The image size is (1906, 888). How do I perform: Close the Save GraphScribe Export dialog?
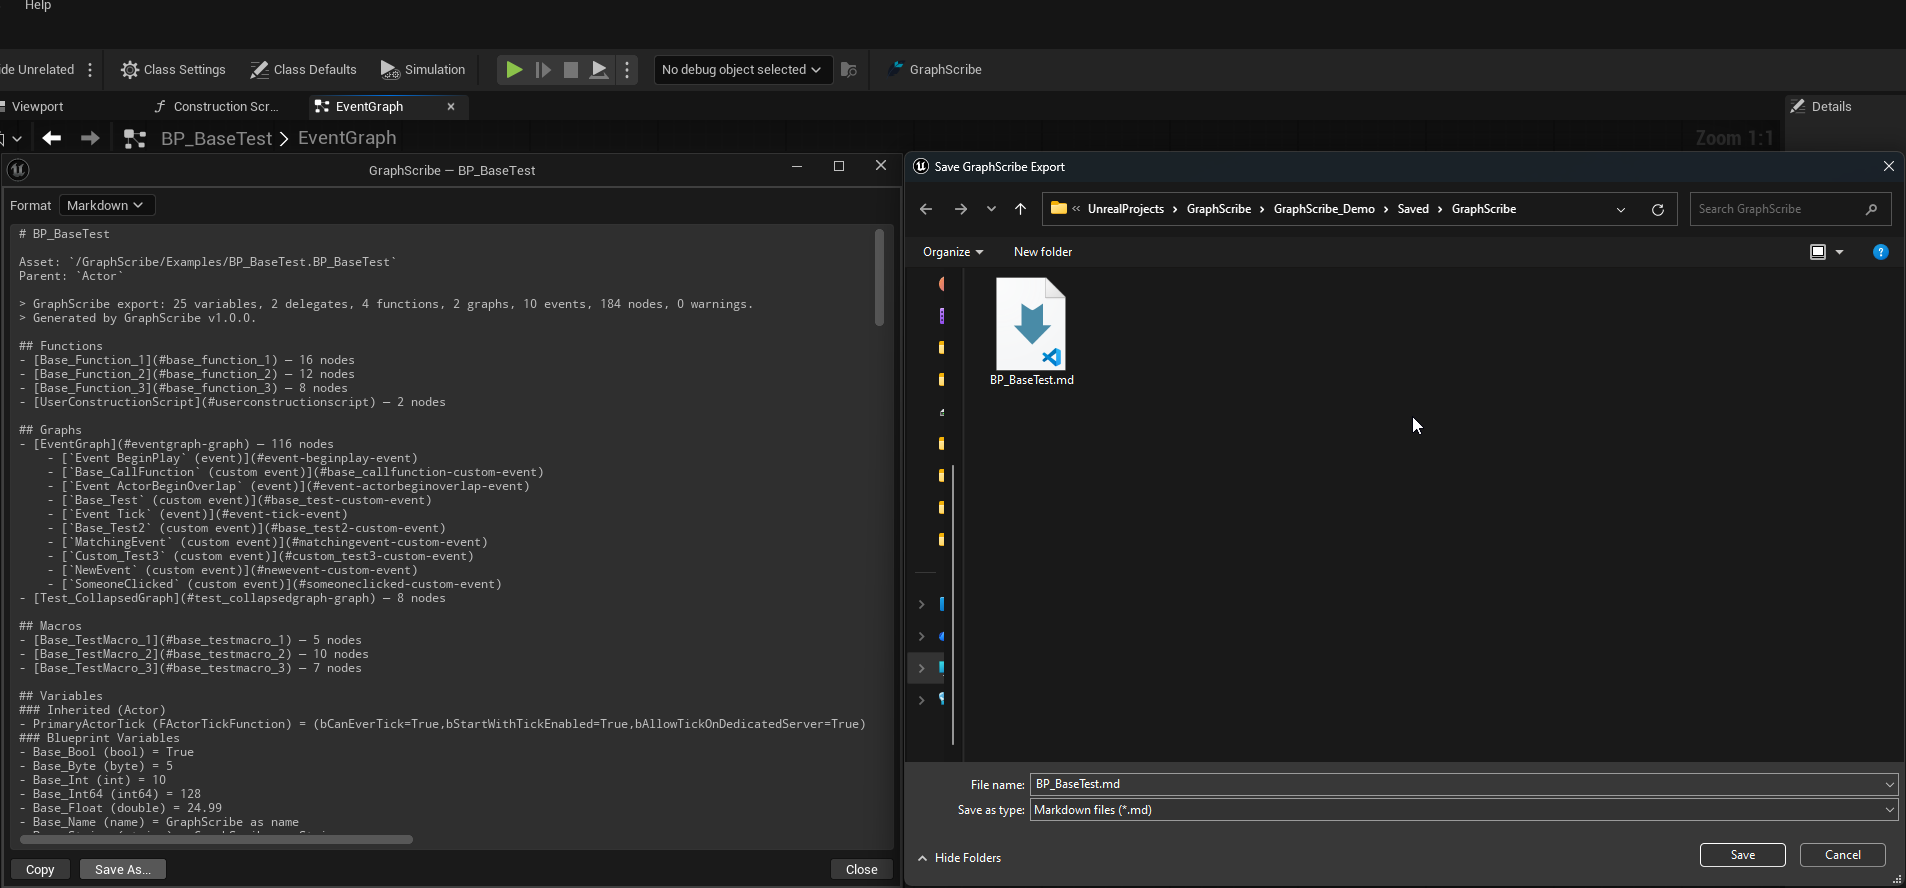click(x=1888, y=166)
